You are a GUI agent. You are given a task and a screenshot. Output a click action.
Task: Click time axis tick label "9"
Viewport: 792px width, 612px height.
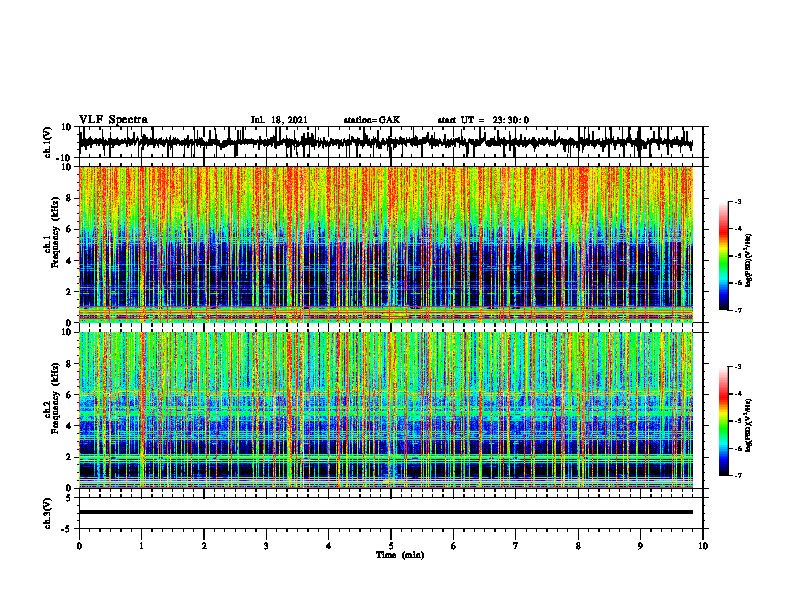(640, 546)
